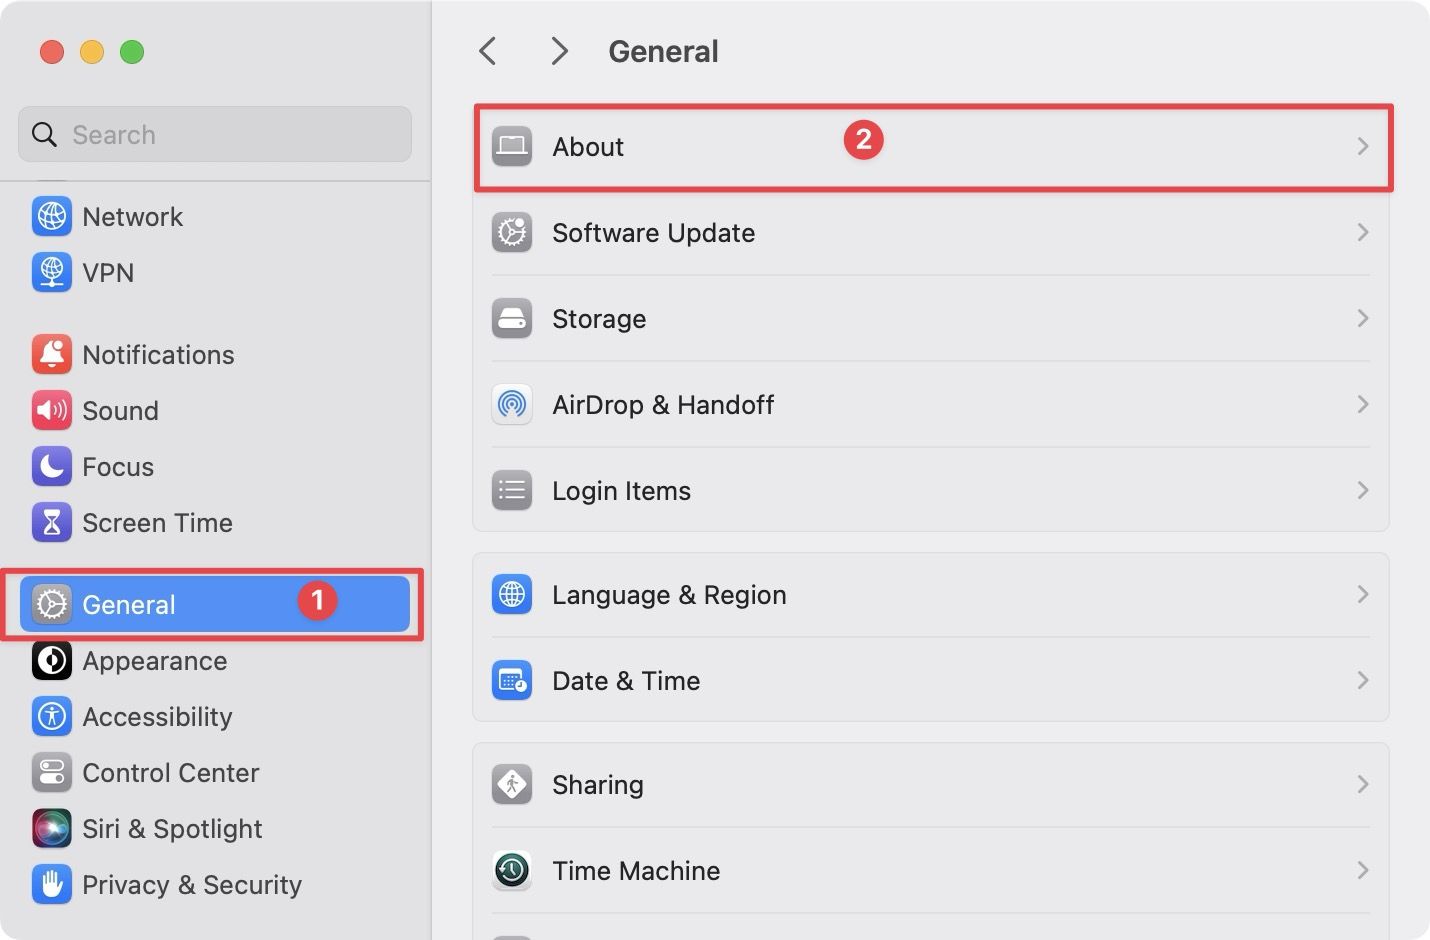Open Focus settings via the moon icon
Screen dimensions: 1430x940
point(52,466)
